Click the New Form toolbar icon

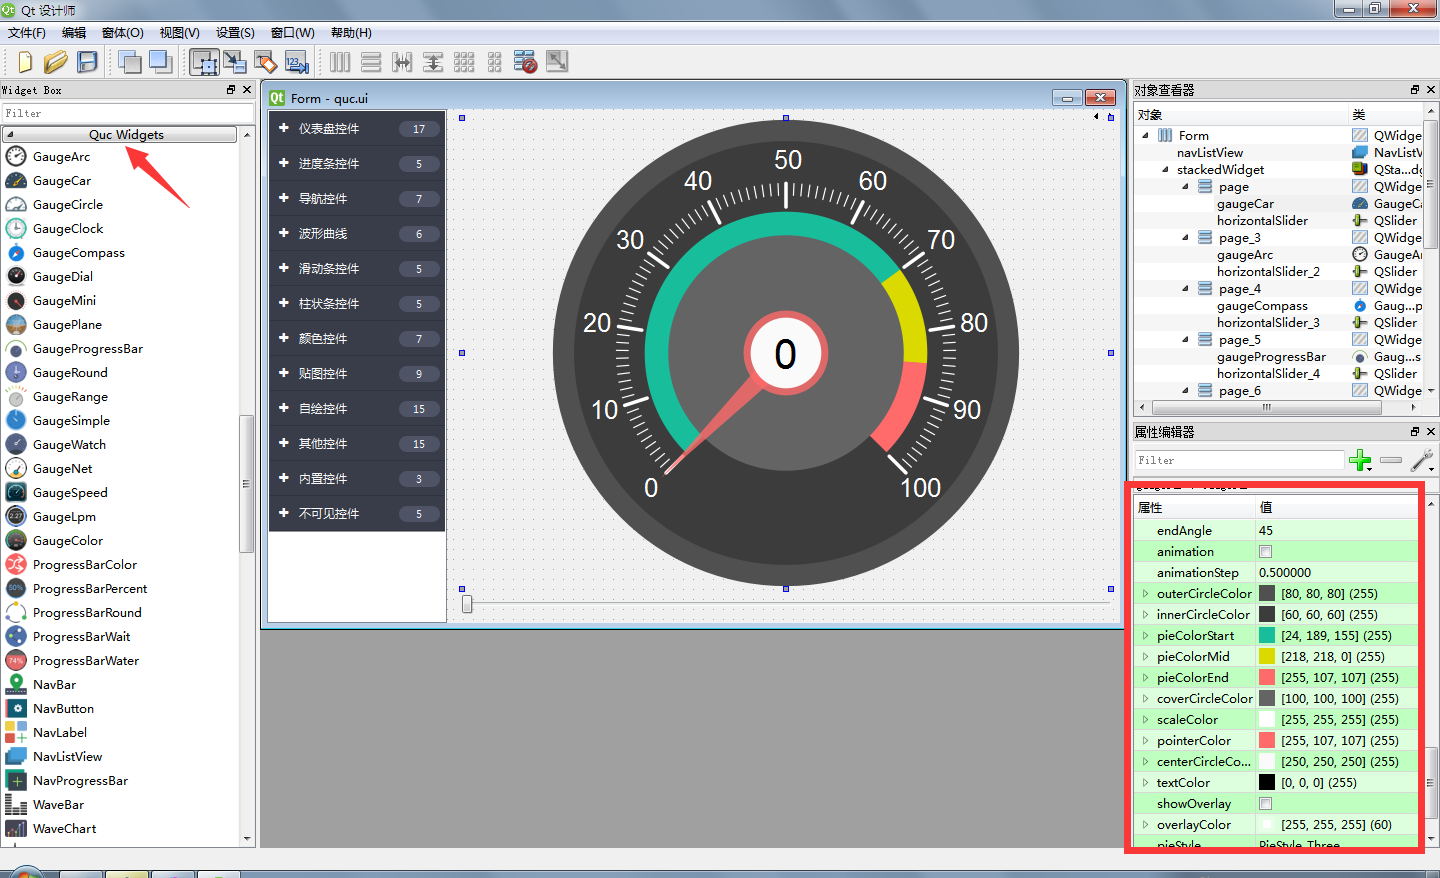pos(24,62)
